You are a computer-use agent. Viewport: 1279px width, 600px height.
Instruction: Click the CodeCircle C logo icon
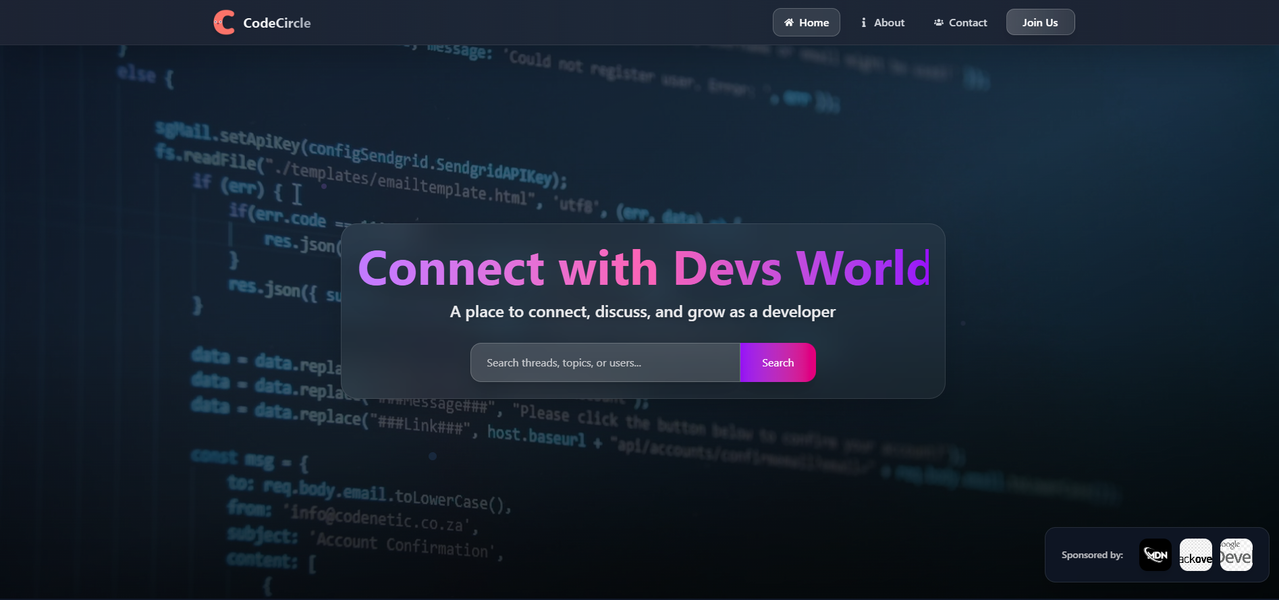click(x=224, y=22)
